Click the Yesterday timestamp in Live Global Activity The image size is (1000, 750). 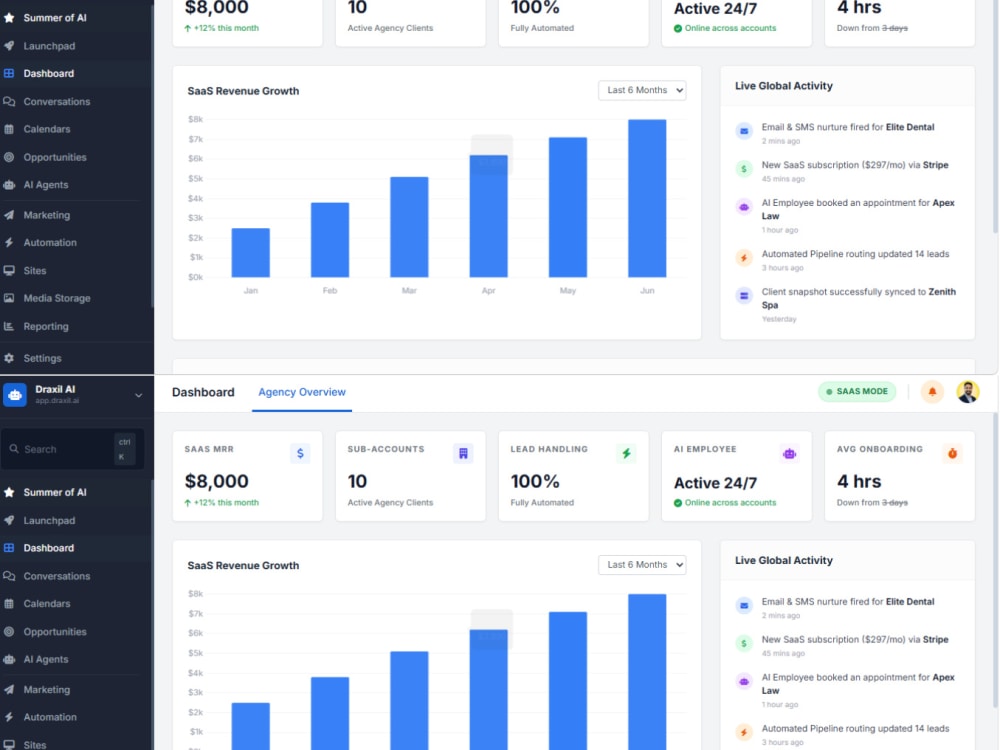779,319
